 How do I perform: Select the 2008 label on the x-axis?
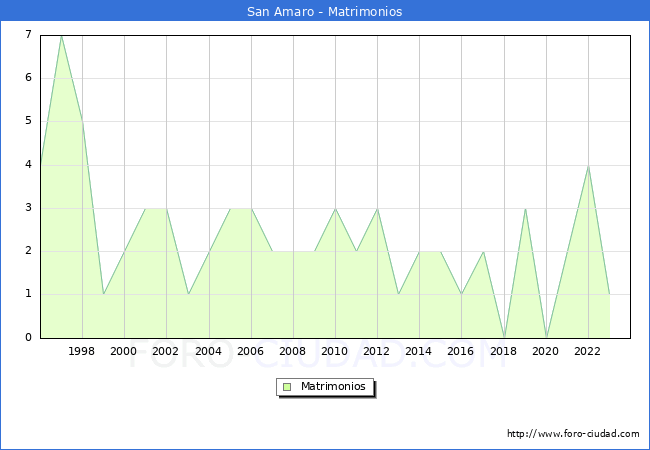[x=293, y=351]
